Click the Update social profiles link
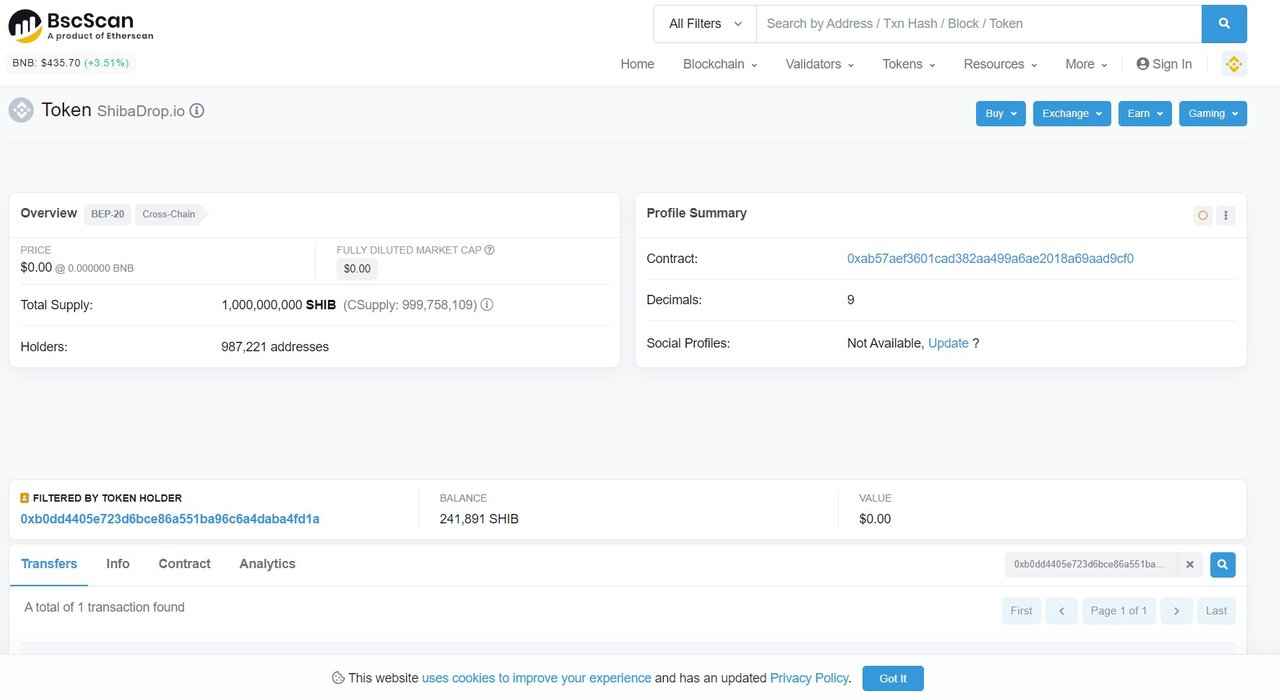Image resolution: width=1280 pixels, height=700 pixels. coord(948,343)
